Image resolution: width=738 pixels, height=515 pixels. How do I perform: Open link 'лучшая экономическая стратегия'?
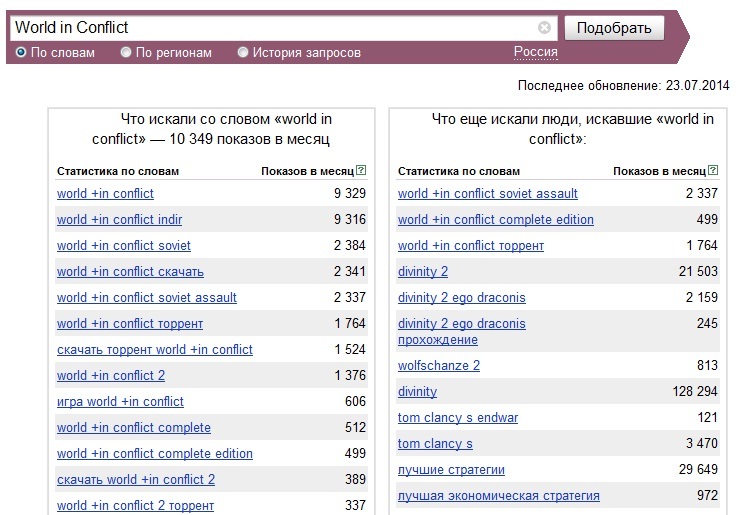pos(499,496)
